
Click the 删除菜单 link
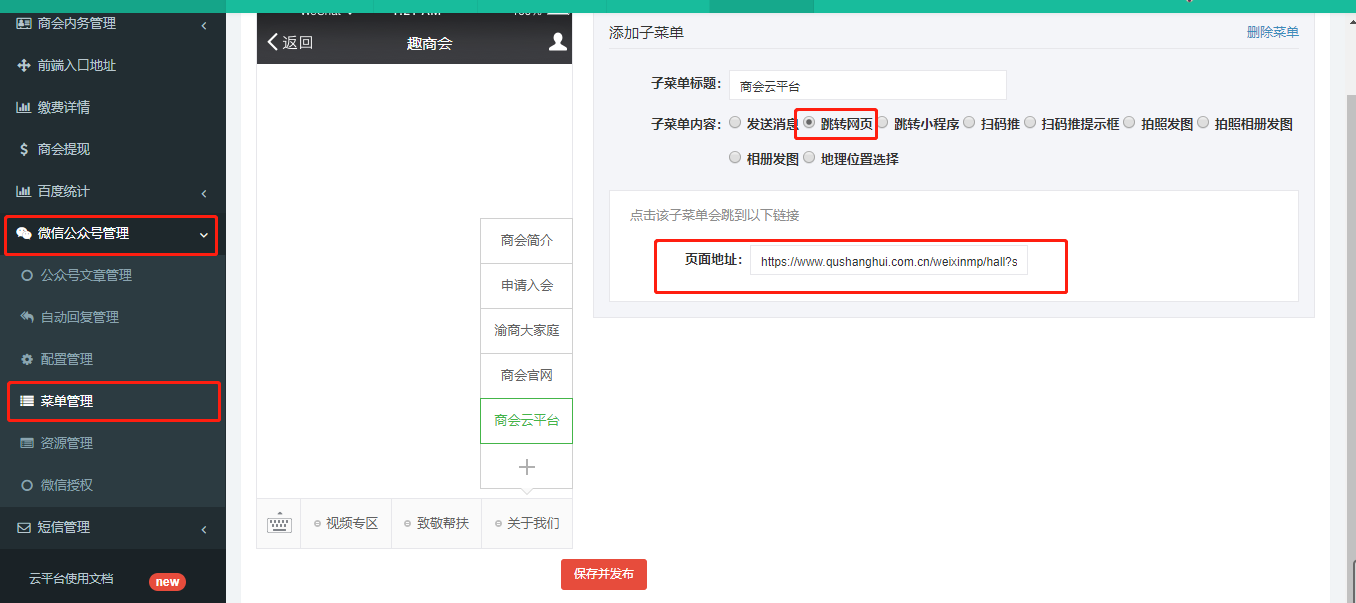(x=1272, y=32)
